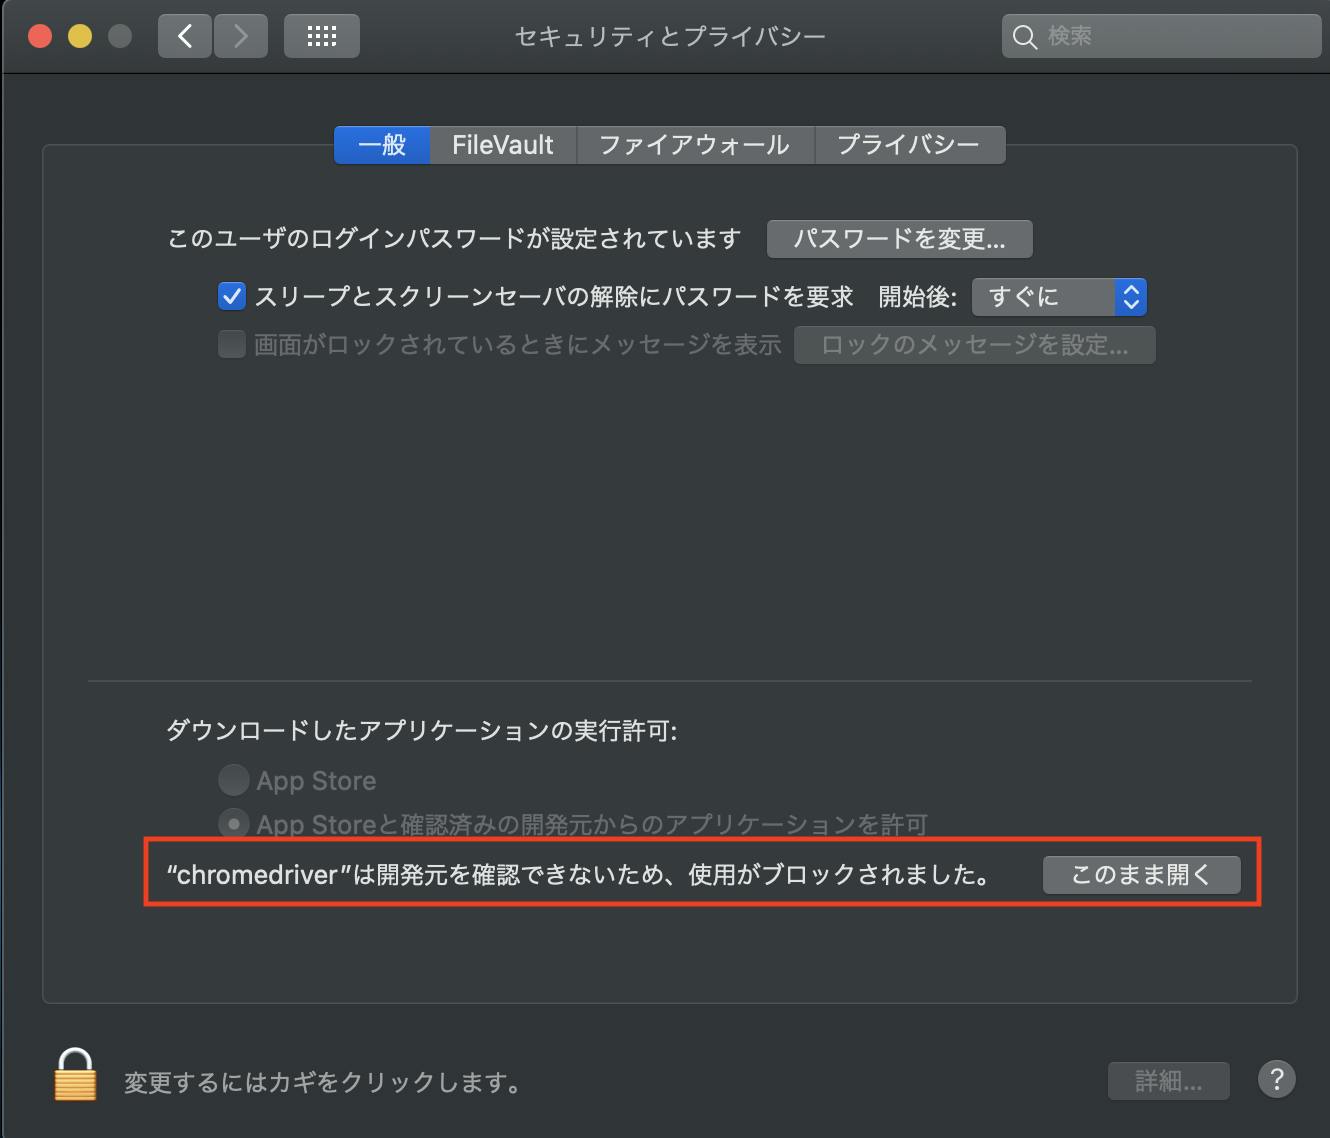Uncheck スリープとスクリーンセーバの解除にパスワードを要求
The width and height of the screenshot is (1330, 1138).
(x=231, y=296)
